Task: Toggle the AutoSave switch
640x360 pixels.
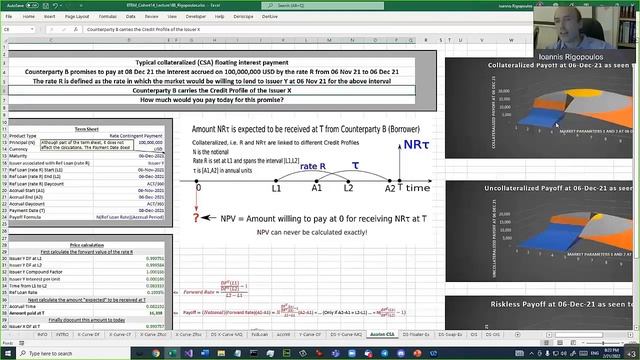Action: [x=32, y=6]
